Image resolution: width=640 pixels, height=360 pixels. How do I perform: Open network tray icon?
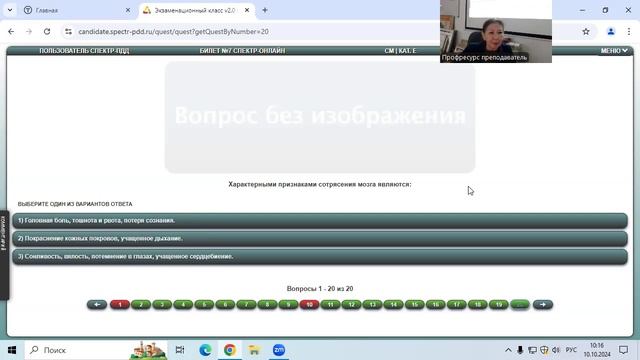pyautogui.click(x=532, y=350)
